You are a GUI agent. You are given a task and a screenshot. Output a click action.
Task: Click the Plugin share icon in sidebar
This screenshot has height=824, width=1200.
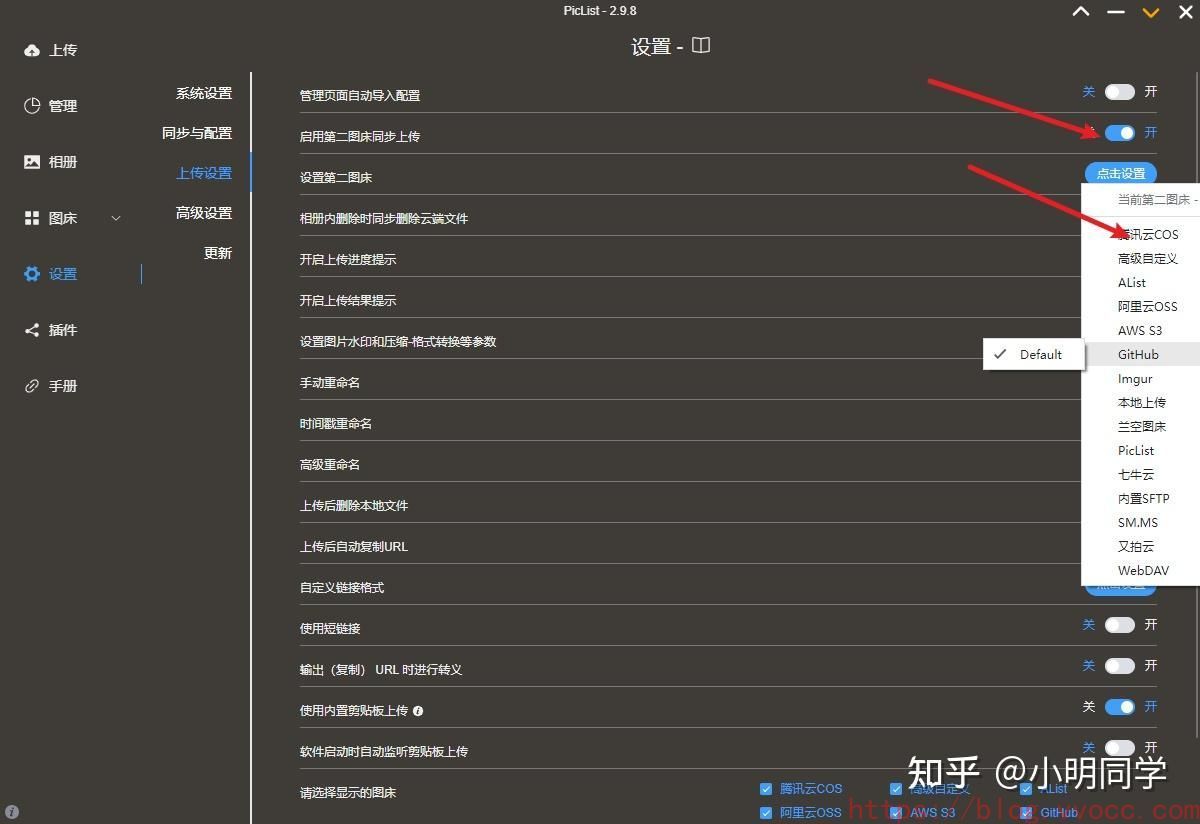click(x=32, y=330)
